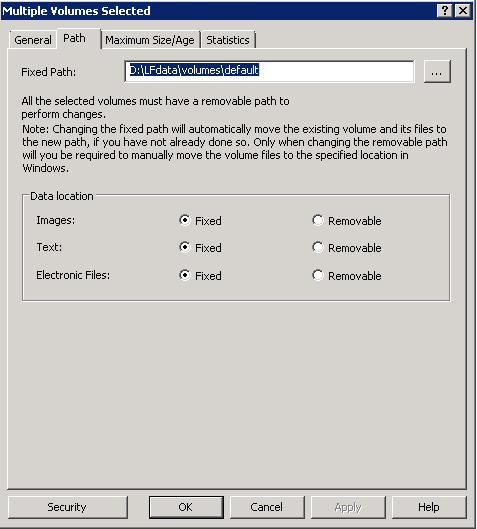Open the Maximum Size/Age tab
477x529 pixels.
pos(150,40)
